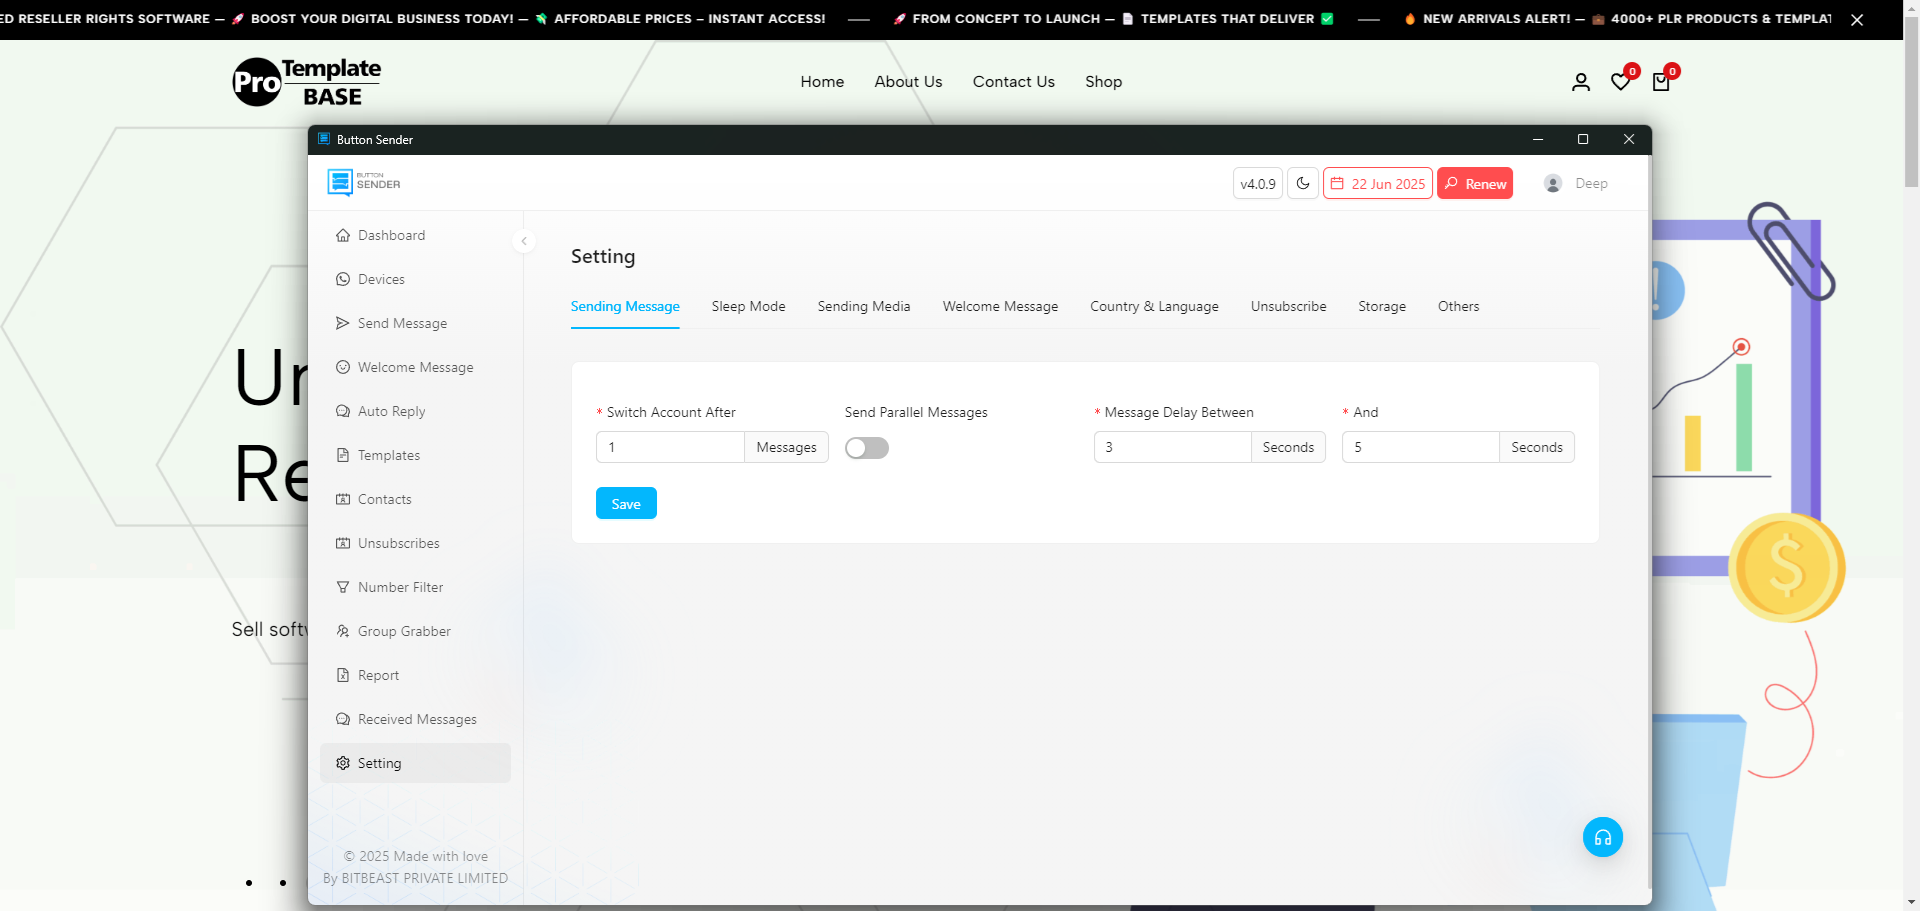Toggle the Send Parallel Messages switch
The height and width of the screenshot is (911, 1920).
pos(867,448)
